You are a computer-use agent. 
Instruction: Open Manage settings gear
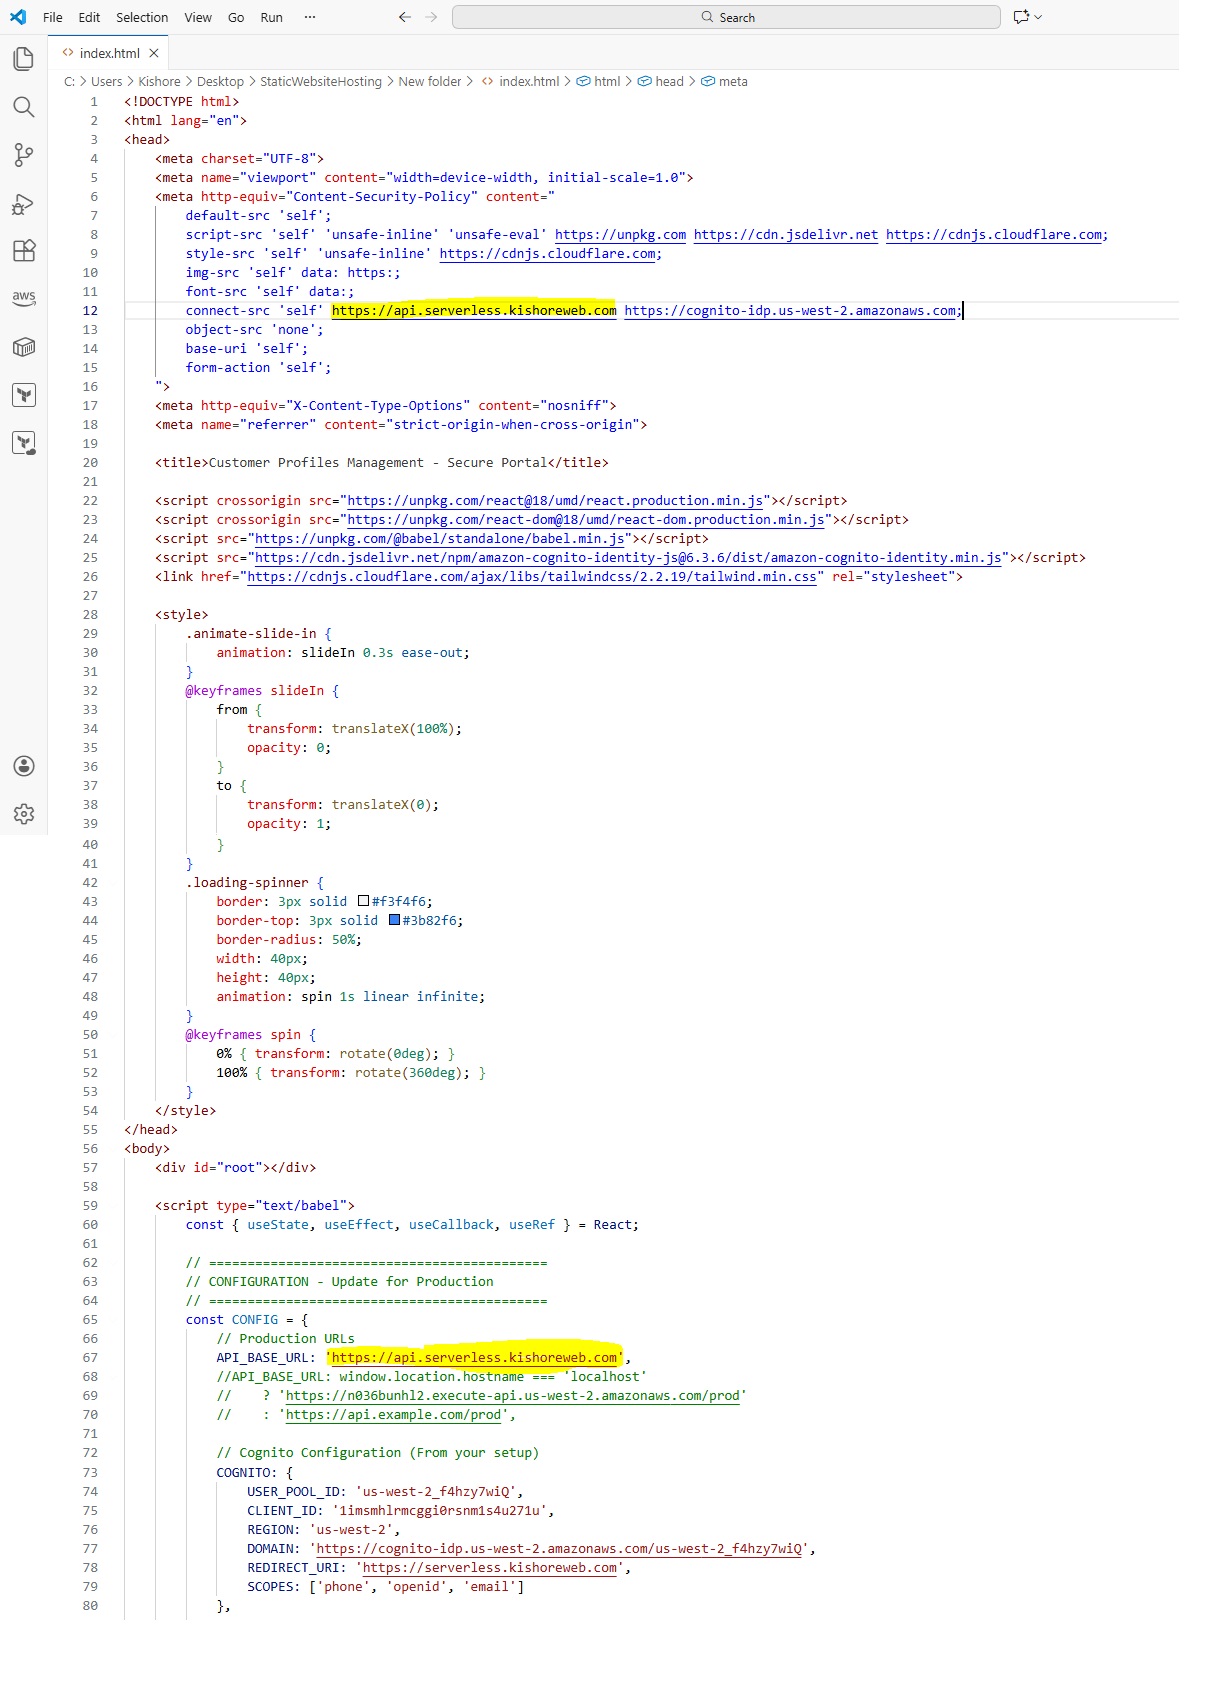point(24,814)
